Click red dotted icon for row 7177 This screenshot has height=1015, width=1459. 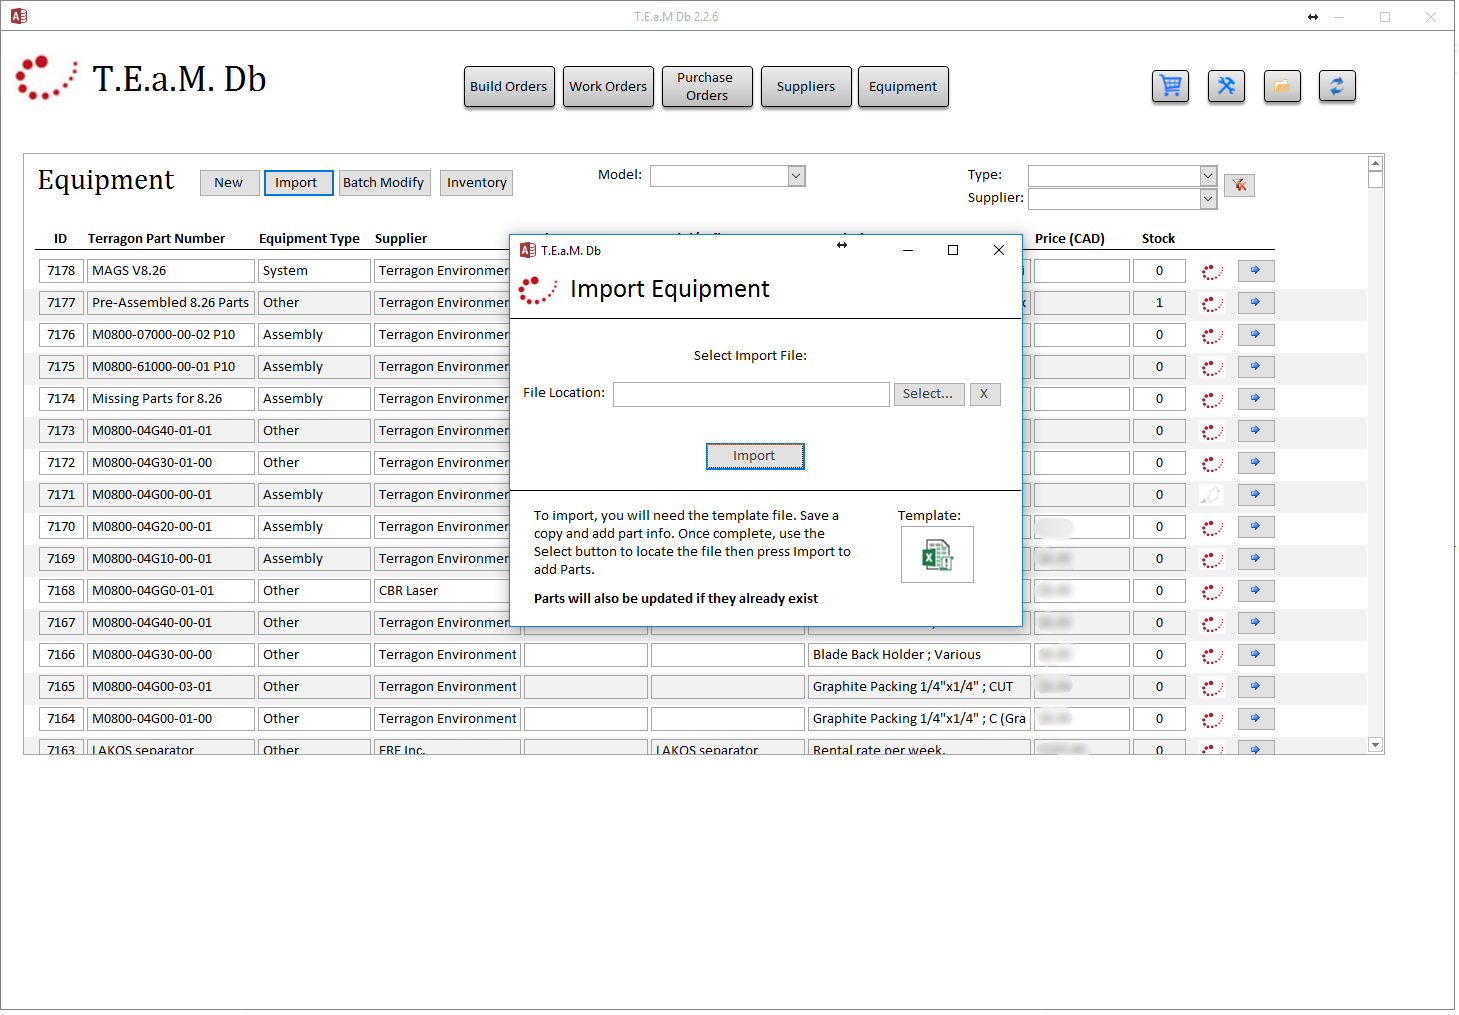point(1212,303)
